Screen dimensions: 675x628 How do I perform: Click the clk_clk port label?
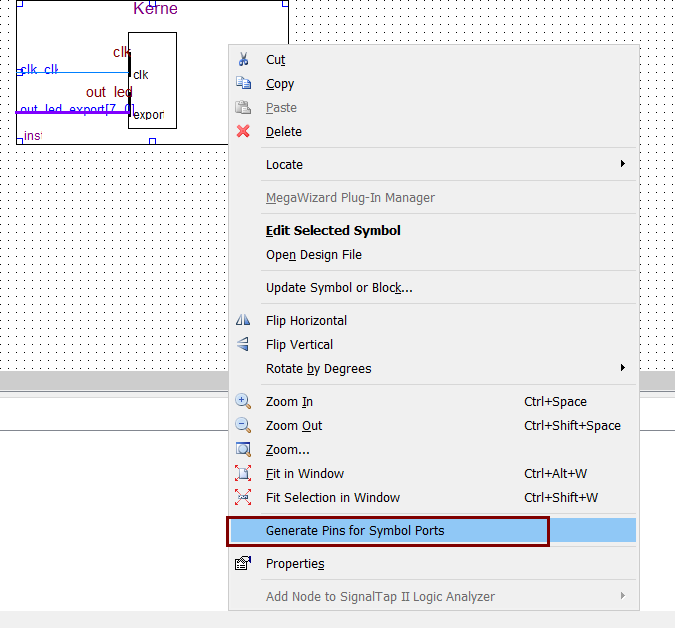point(39,69)
